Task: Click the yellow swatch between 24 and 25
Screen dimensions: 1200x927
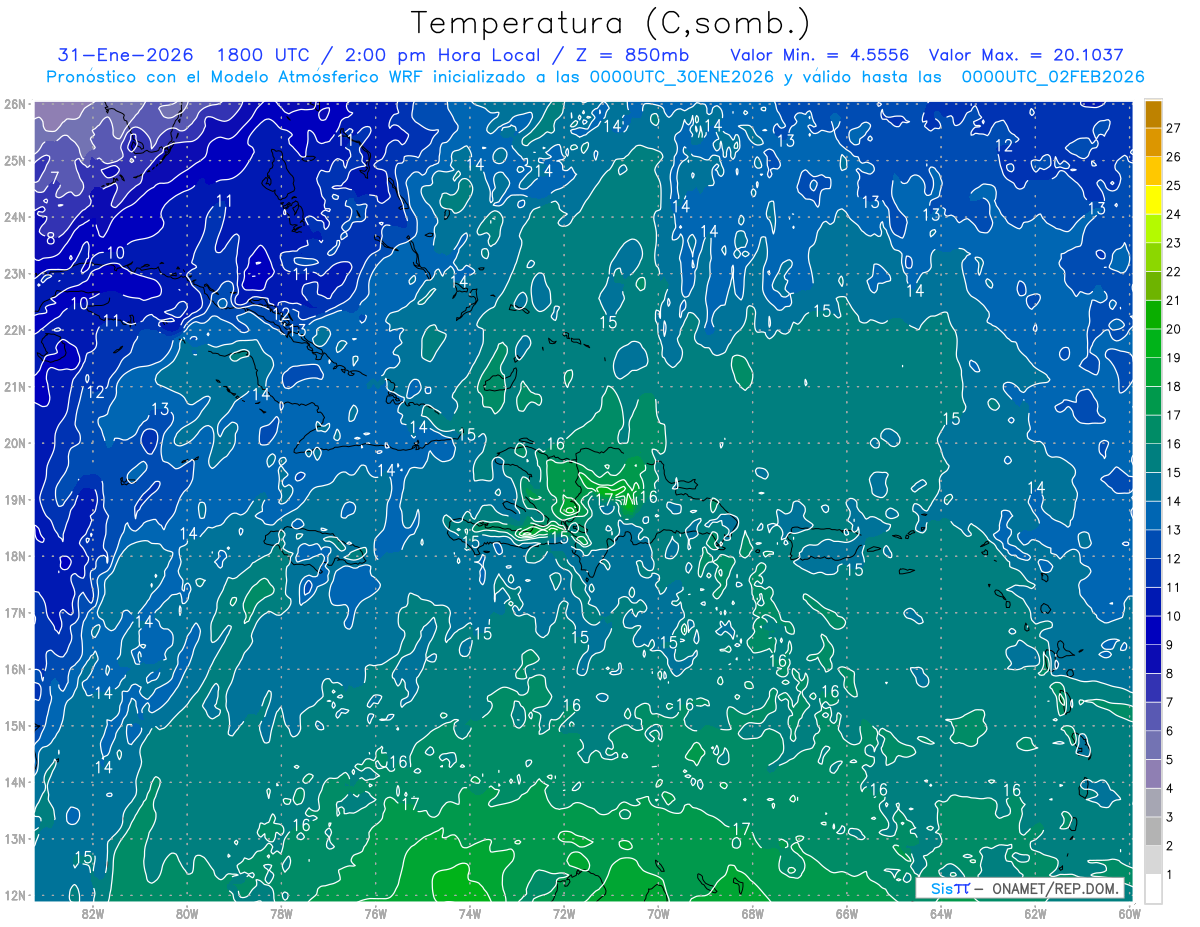Action: click(x=1153, y=199)
